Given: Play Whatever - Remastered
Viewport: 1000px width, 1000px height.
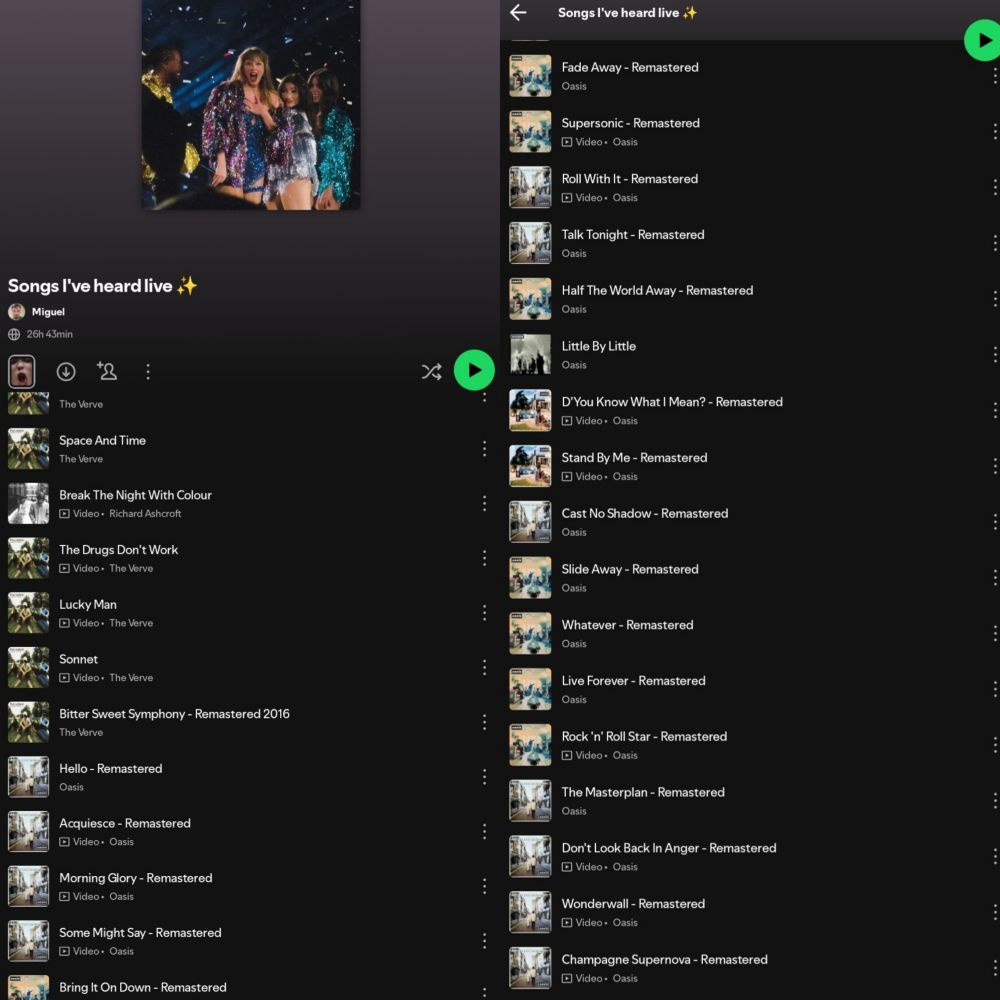Looking at the screenshot, I should pyautogui.click(x=750, y=634).
